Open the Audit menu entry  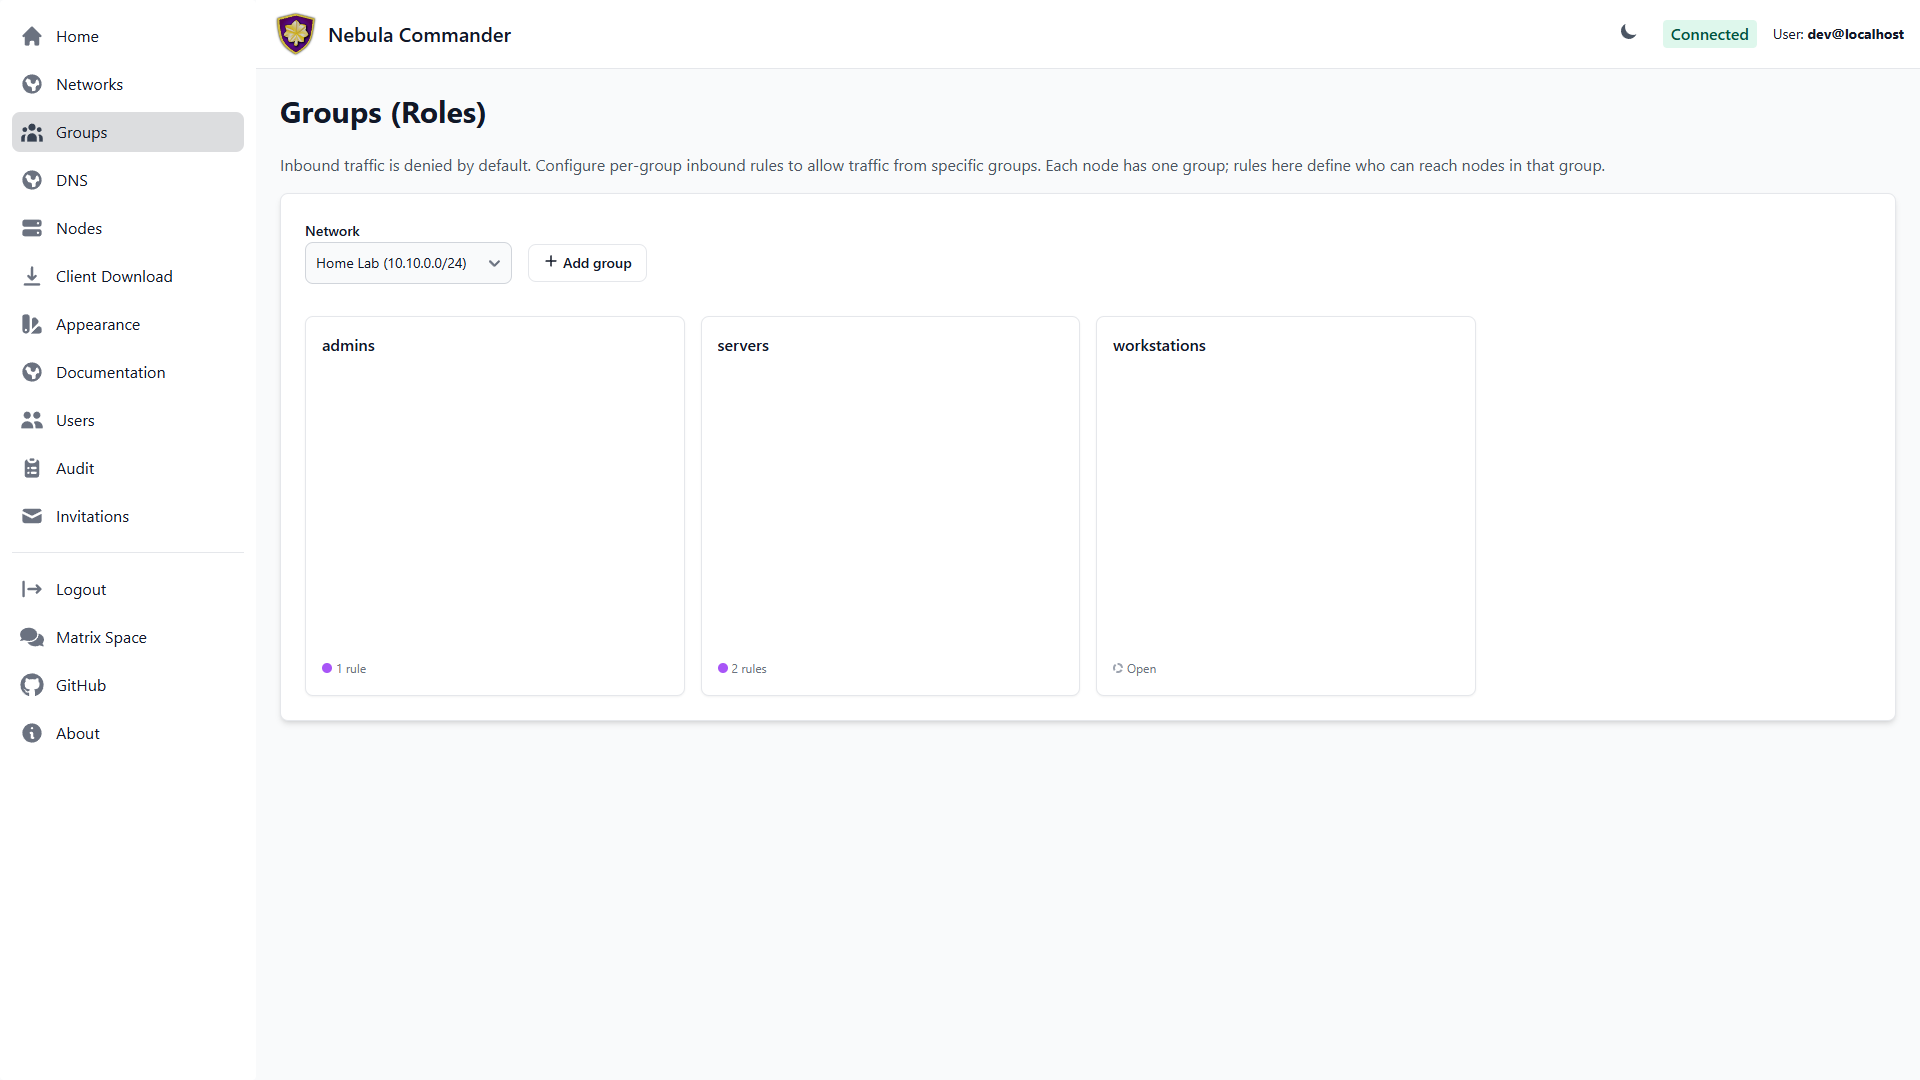[x=128, y=468]
